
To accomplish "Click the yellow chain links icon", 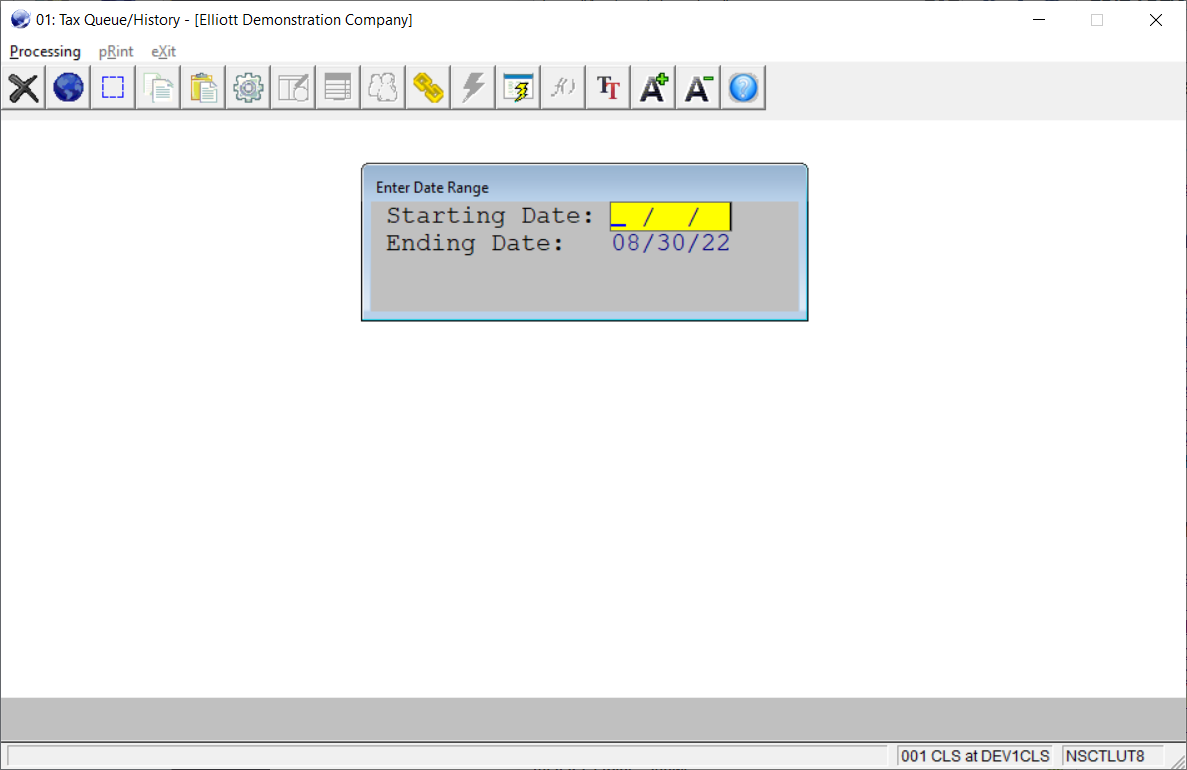I will [x=428, y=88].
